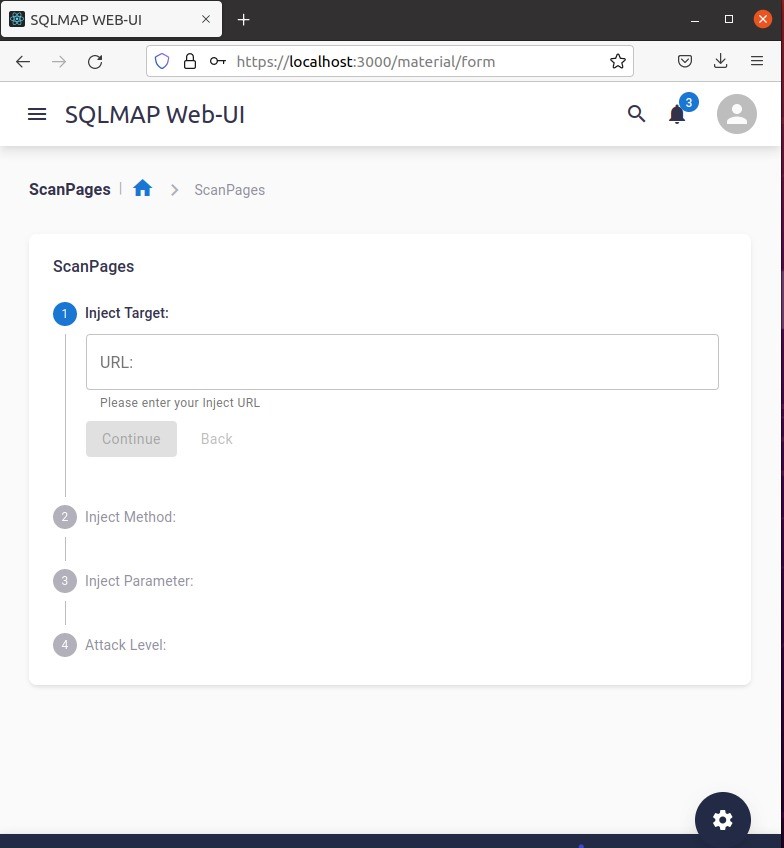Bookmark this page with the star icon
Screen dimensions: 784x848
point(617,61)
